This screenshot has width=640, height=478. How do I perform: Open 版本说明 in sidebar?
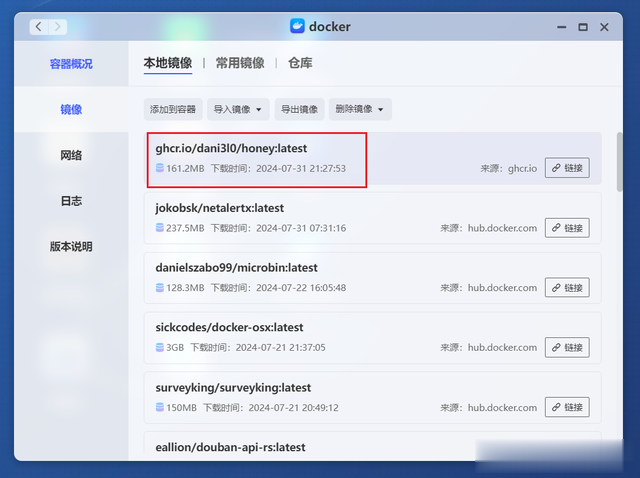(71, 247)
